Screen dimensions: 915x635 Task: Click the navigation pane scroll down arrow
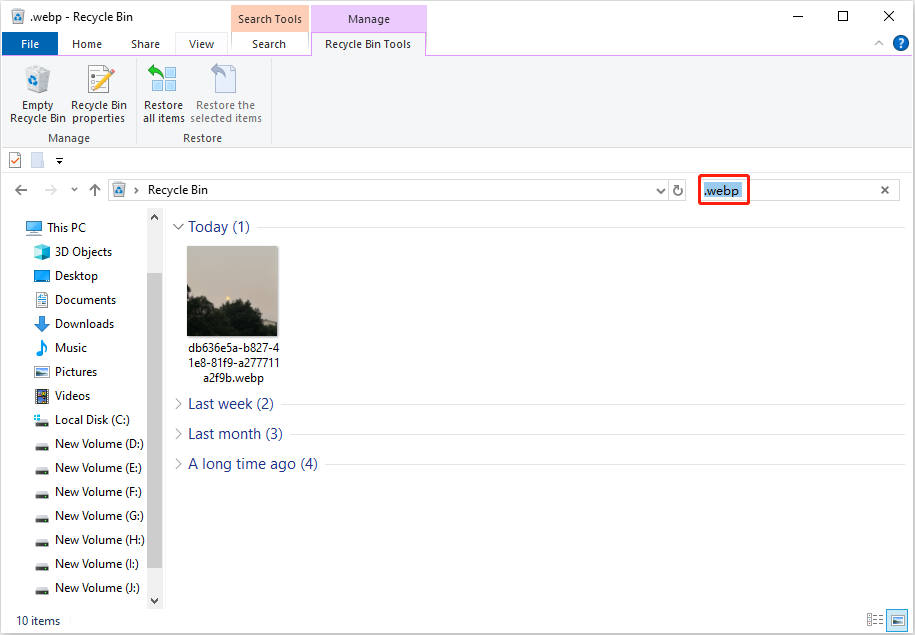[x=155, y=600]
